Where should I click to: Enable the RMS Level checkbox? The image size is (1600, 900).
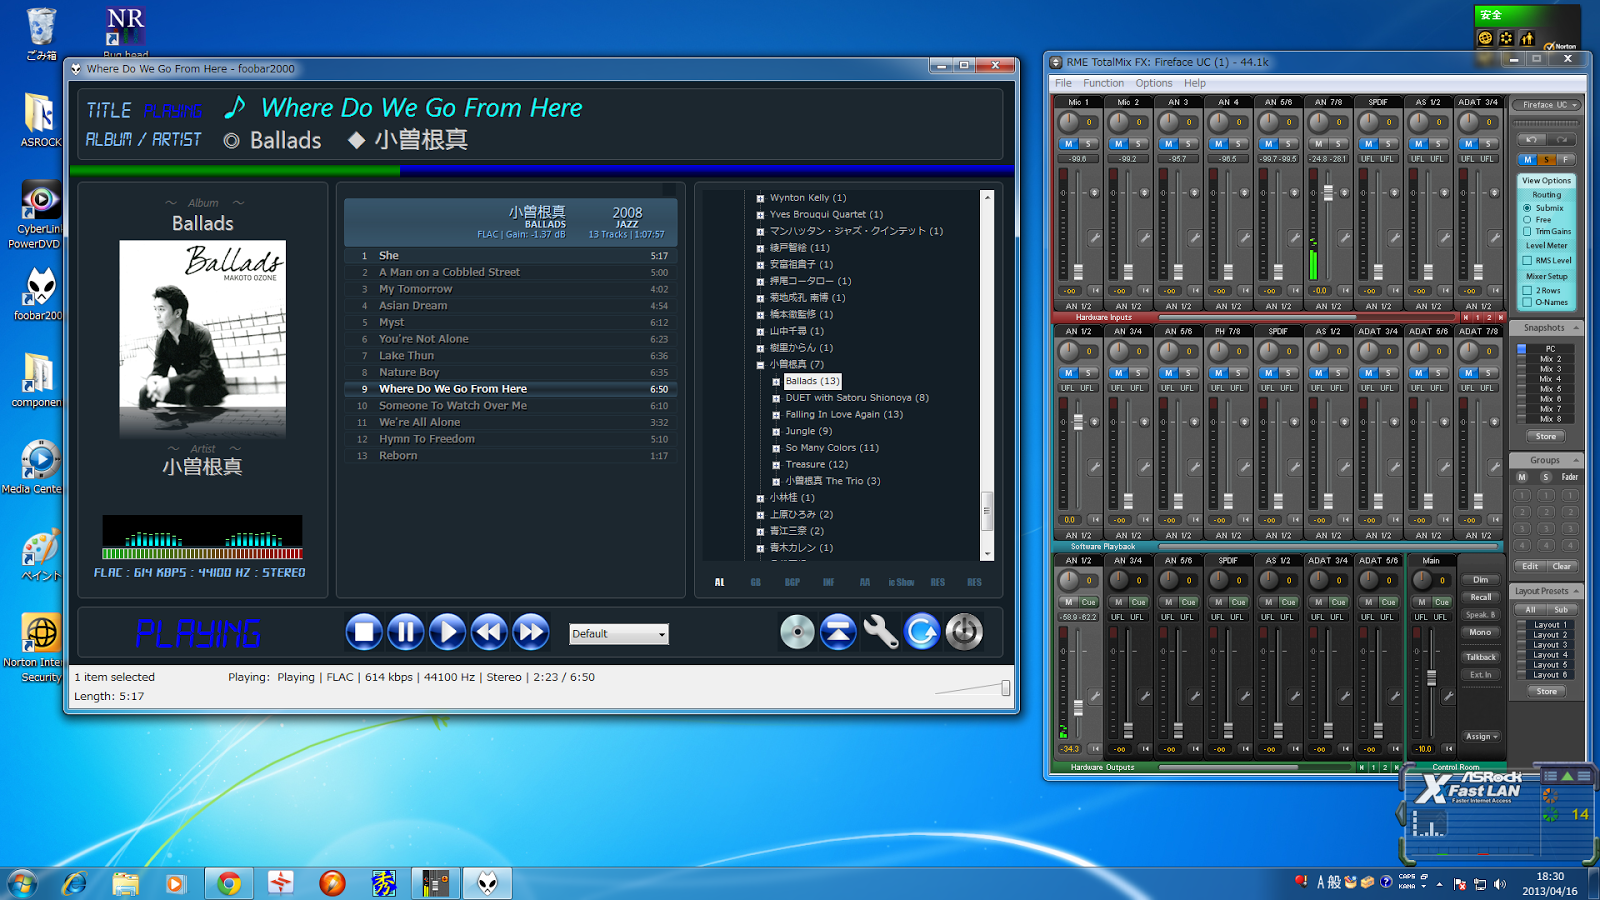point(1527,261)
